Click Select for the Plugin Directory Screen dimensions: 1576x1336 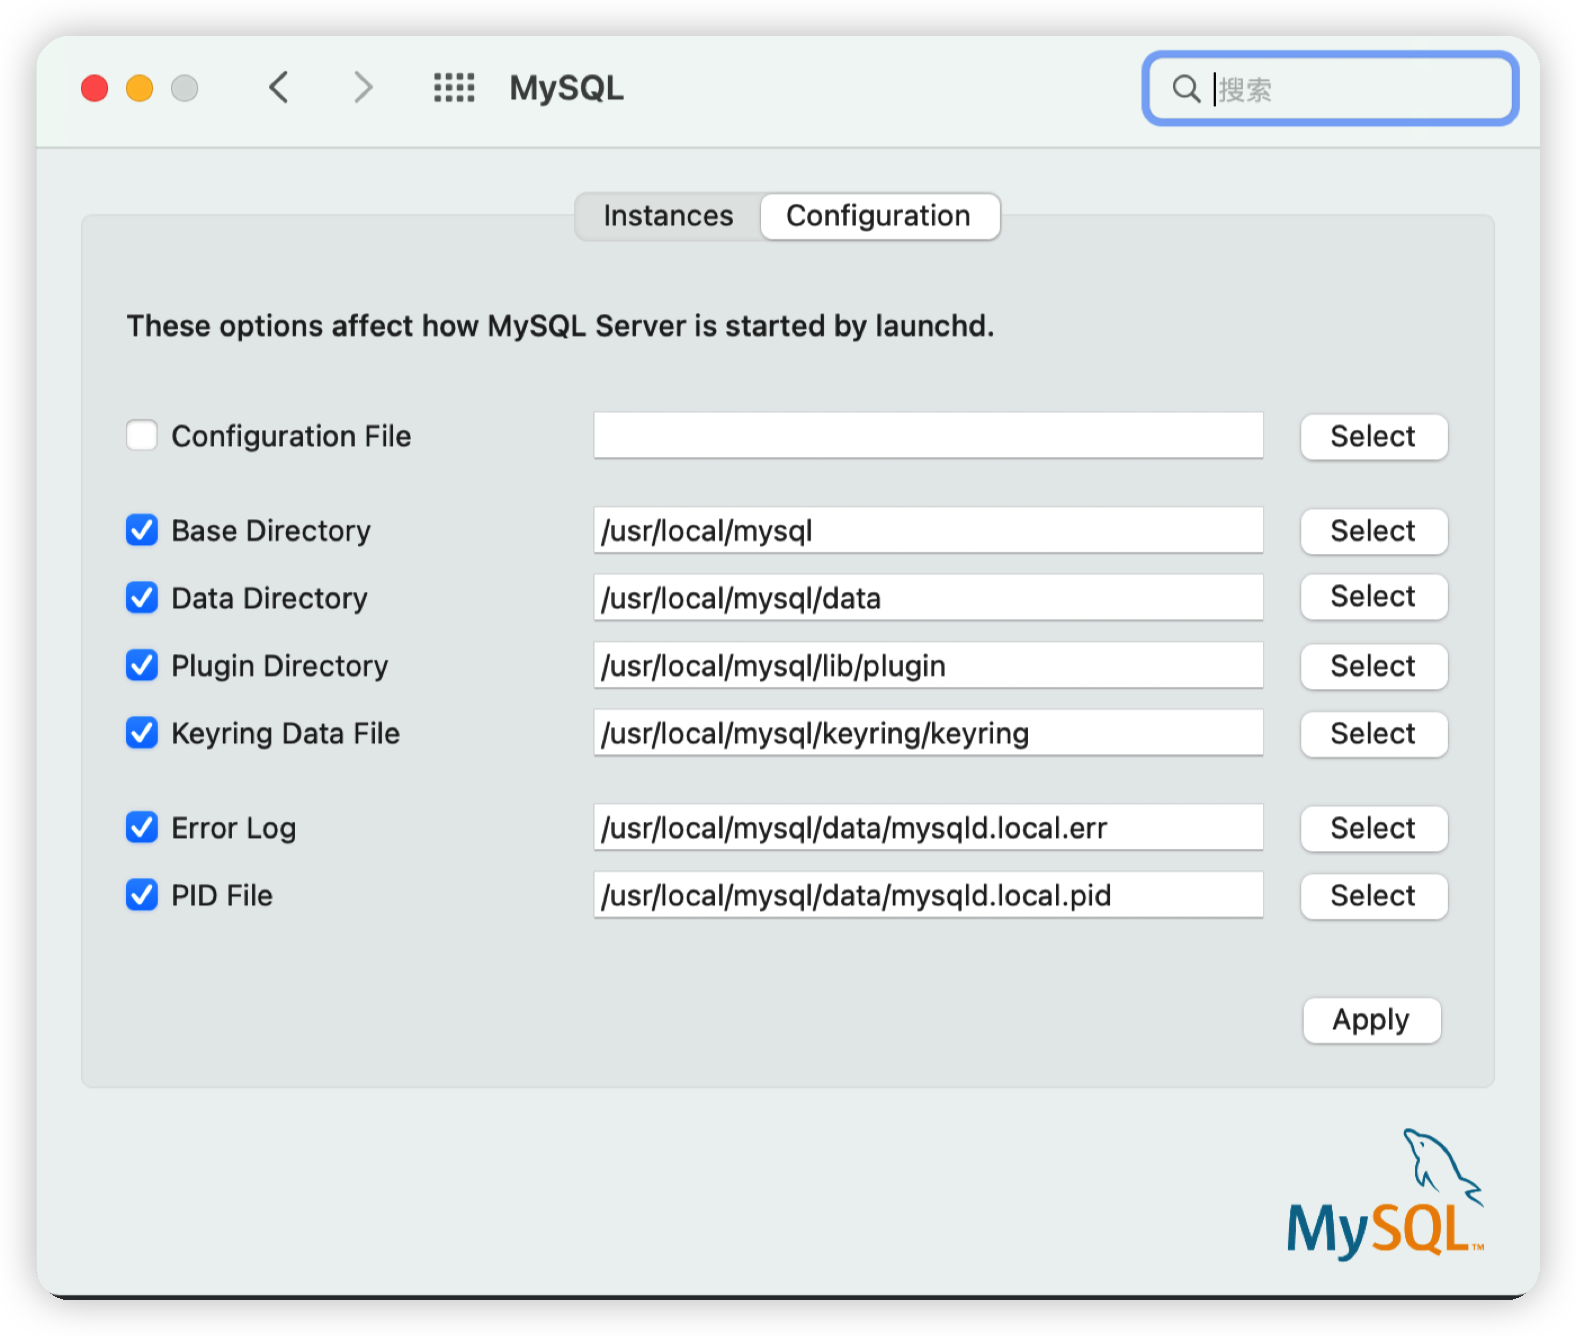click(x=1373, y=666)
